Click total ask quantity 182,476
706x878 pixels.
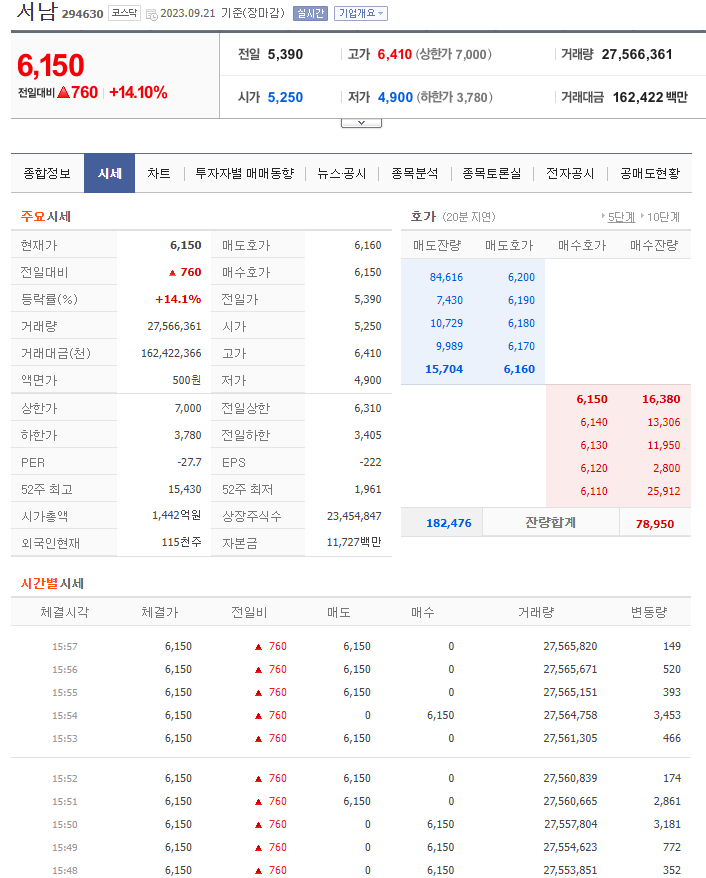449,523
